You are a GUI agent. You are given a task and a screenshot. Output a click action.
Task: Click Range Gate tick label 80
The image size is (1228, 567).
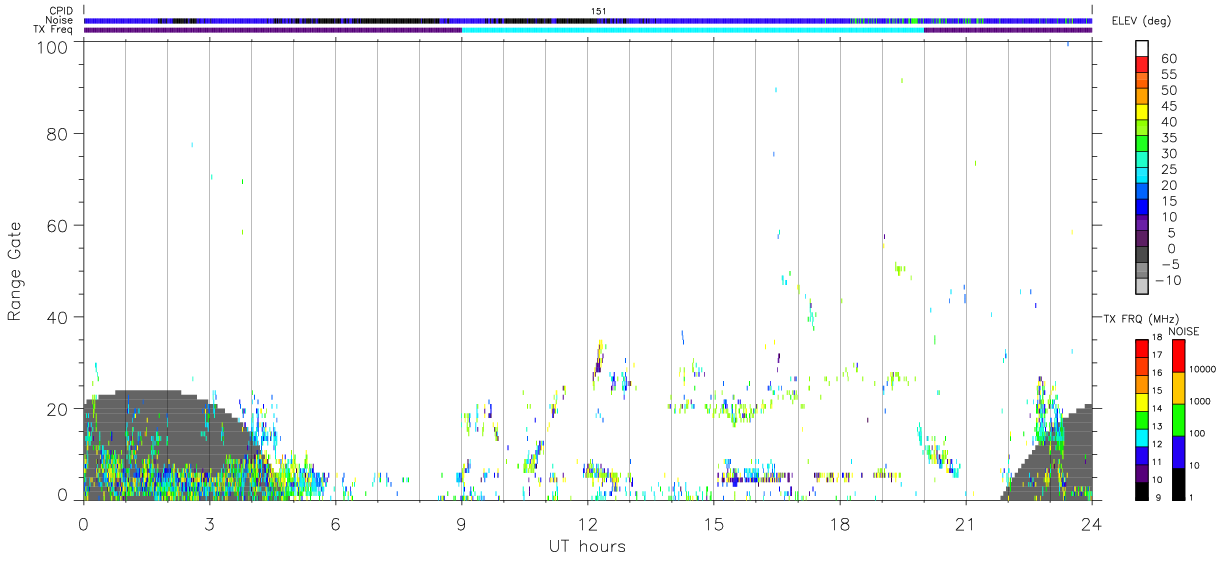coord(58,133)
